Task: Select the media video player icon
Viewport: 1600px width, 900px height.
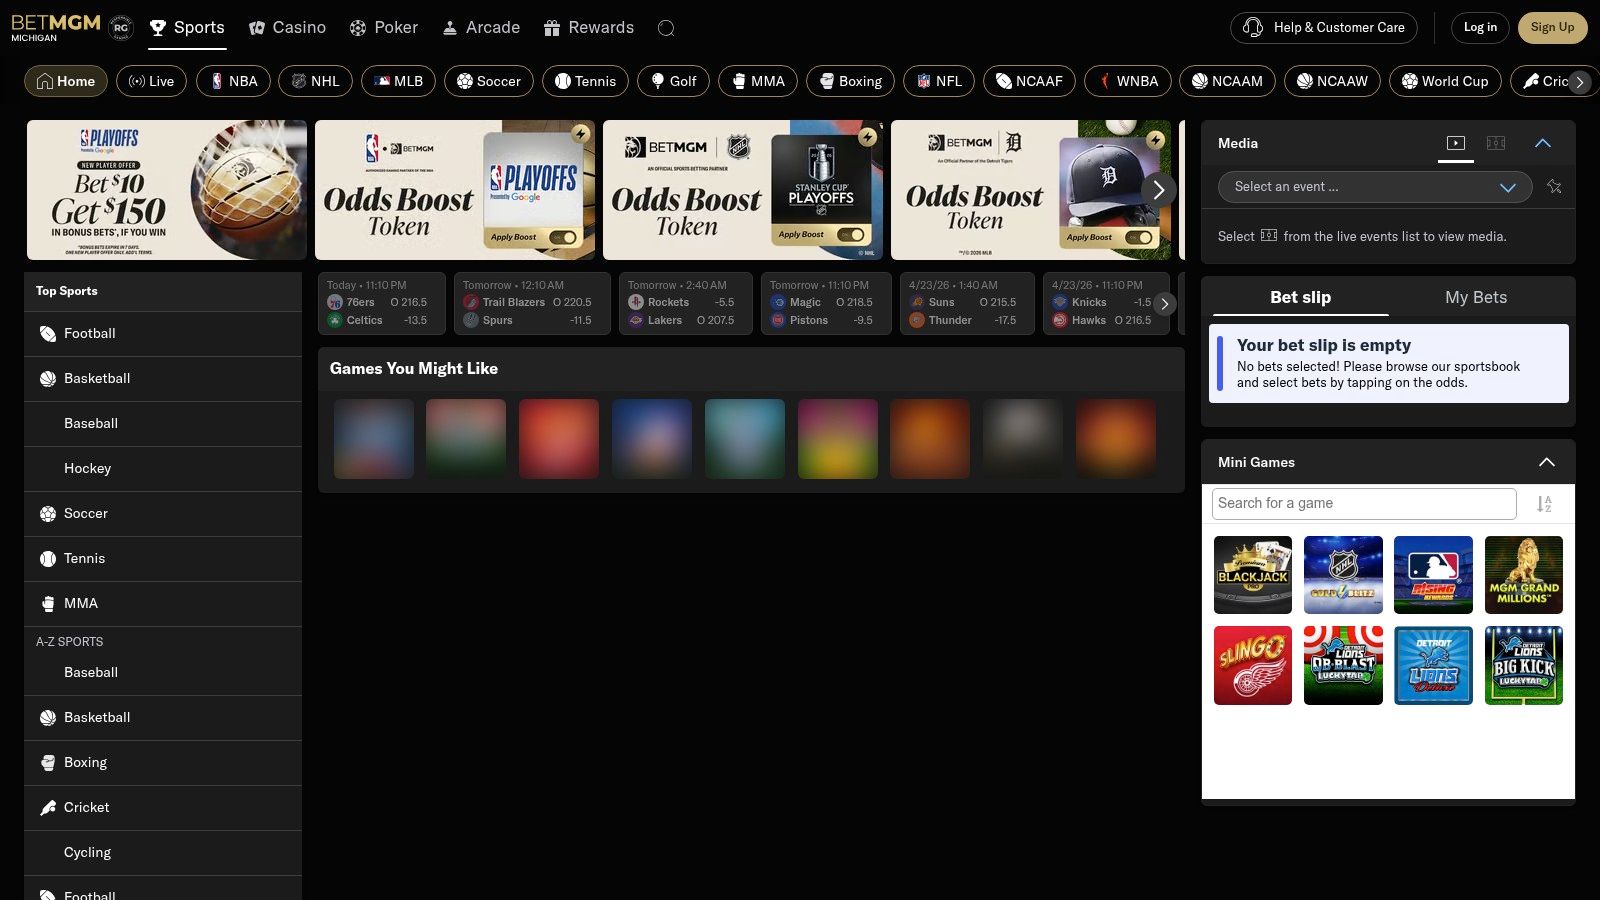Action: click(1456, 143)
